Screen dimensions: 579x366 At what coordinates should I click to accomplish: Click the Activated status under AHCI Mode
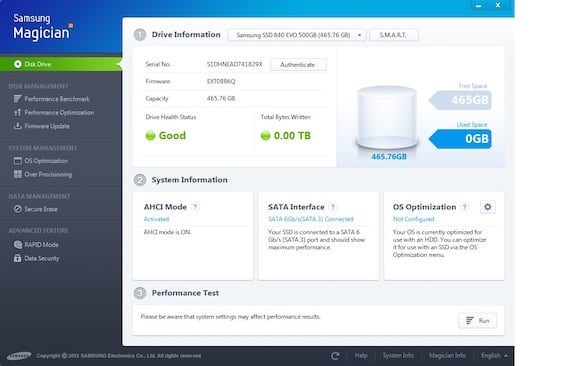pyautogui.click(x=156, y=219)
